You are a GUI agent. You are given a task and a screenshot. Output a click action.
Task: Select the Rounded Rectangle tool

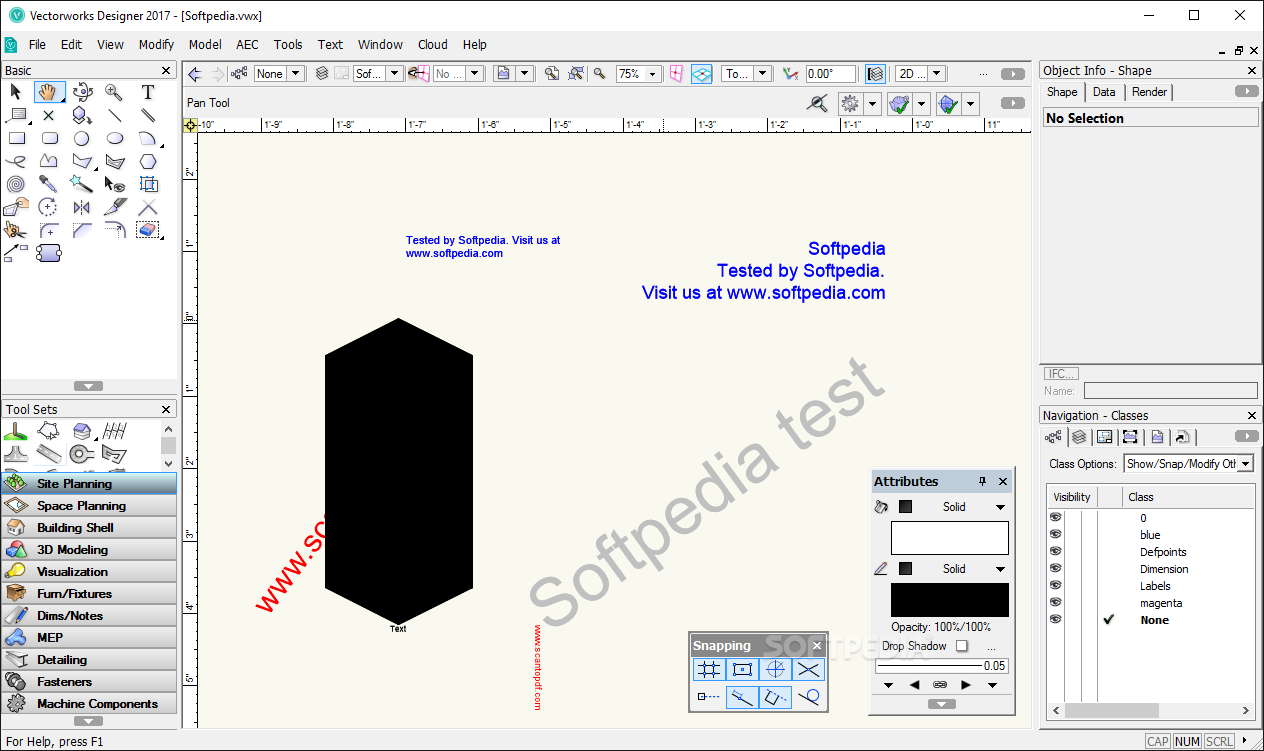(49, 138)
